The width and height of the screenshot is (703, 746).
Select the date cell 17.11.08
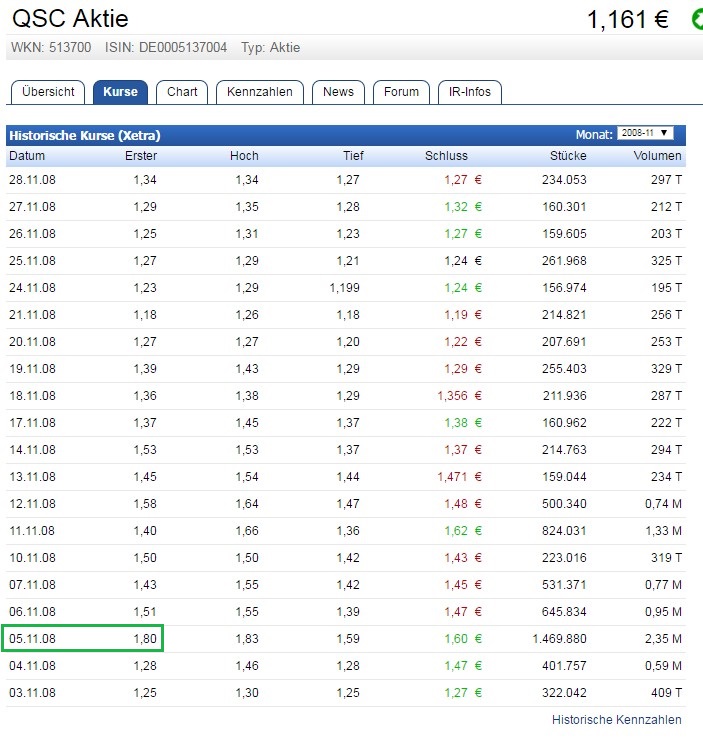[x=32, y=423]
